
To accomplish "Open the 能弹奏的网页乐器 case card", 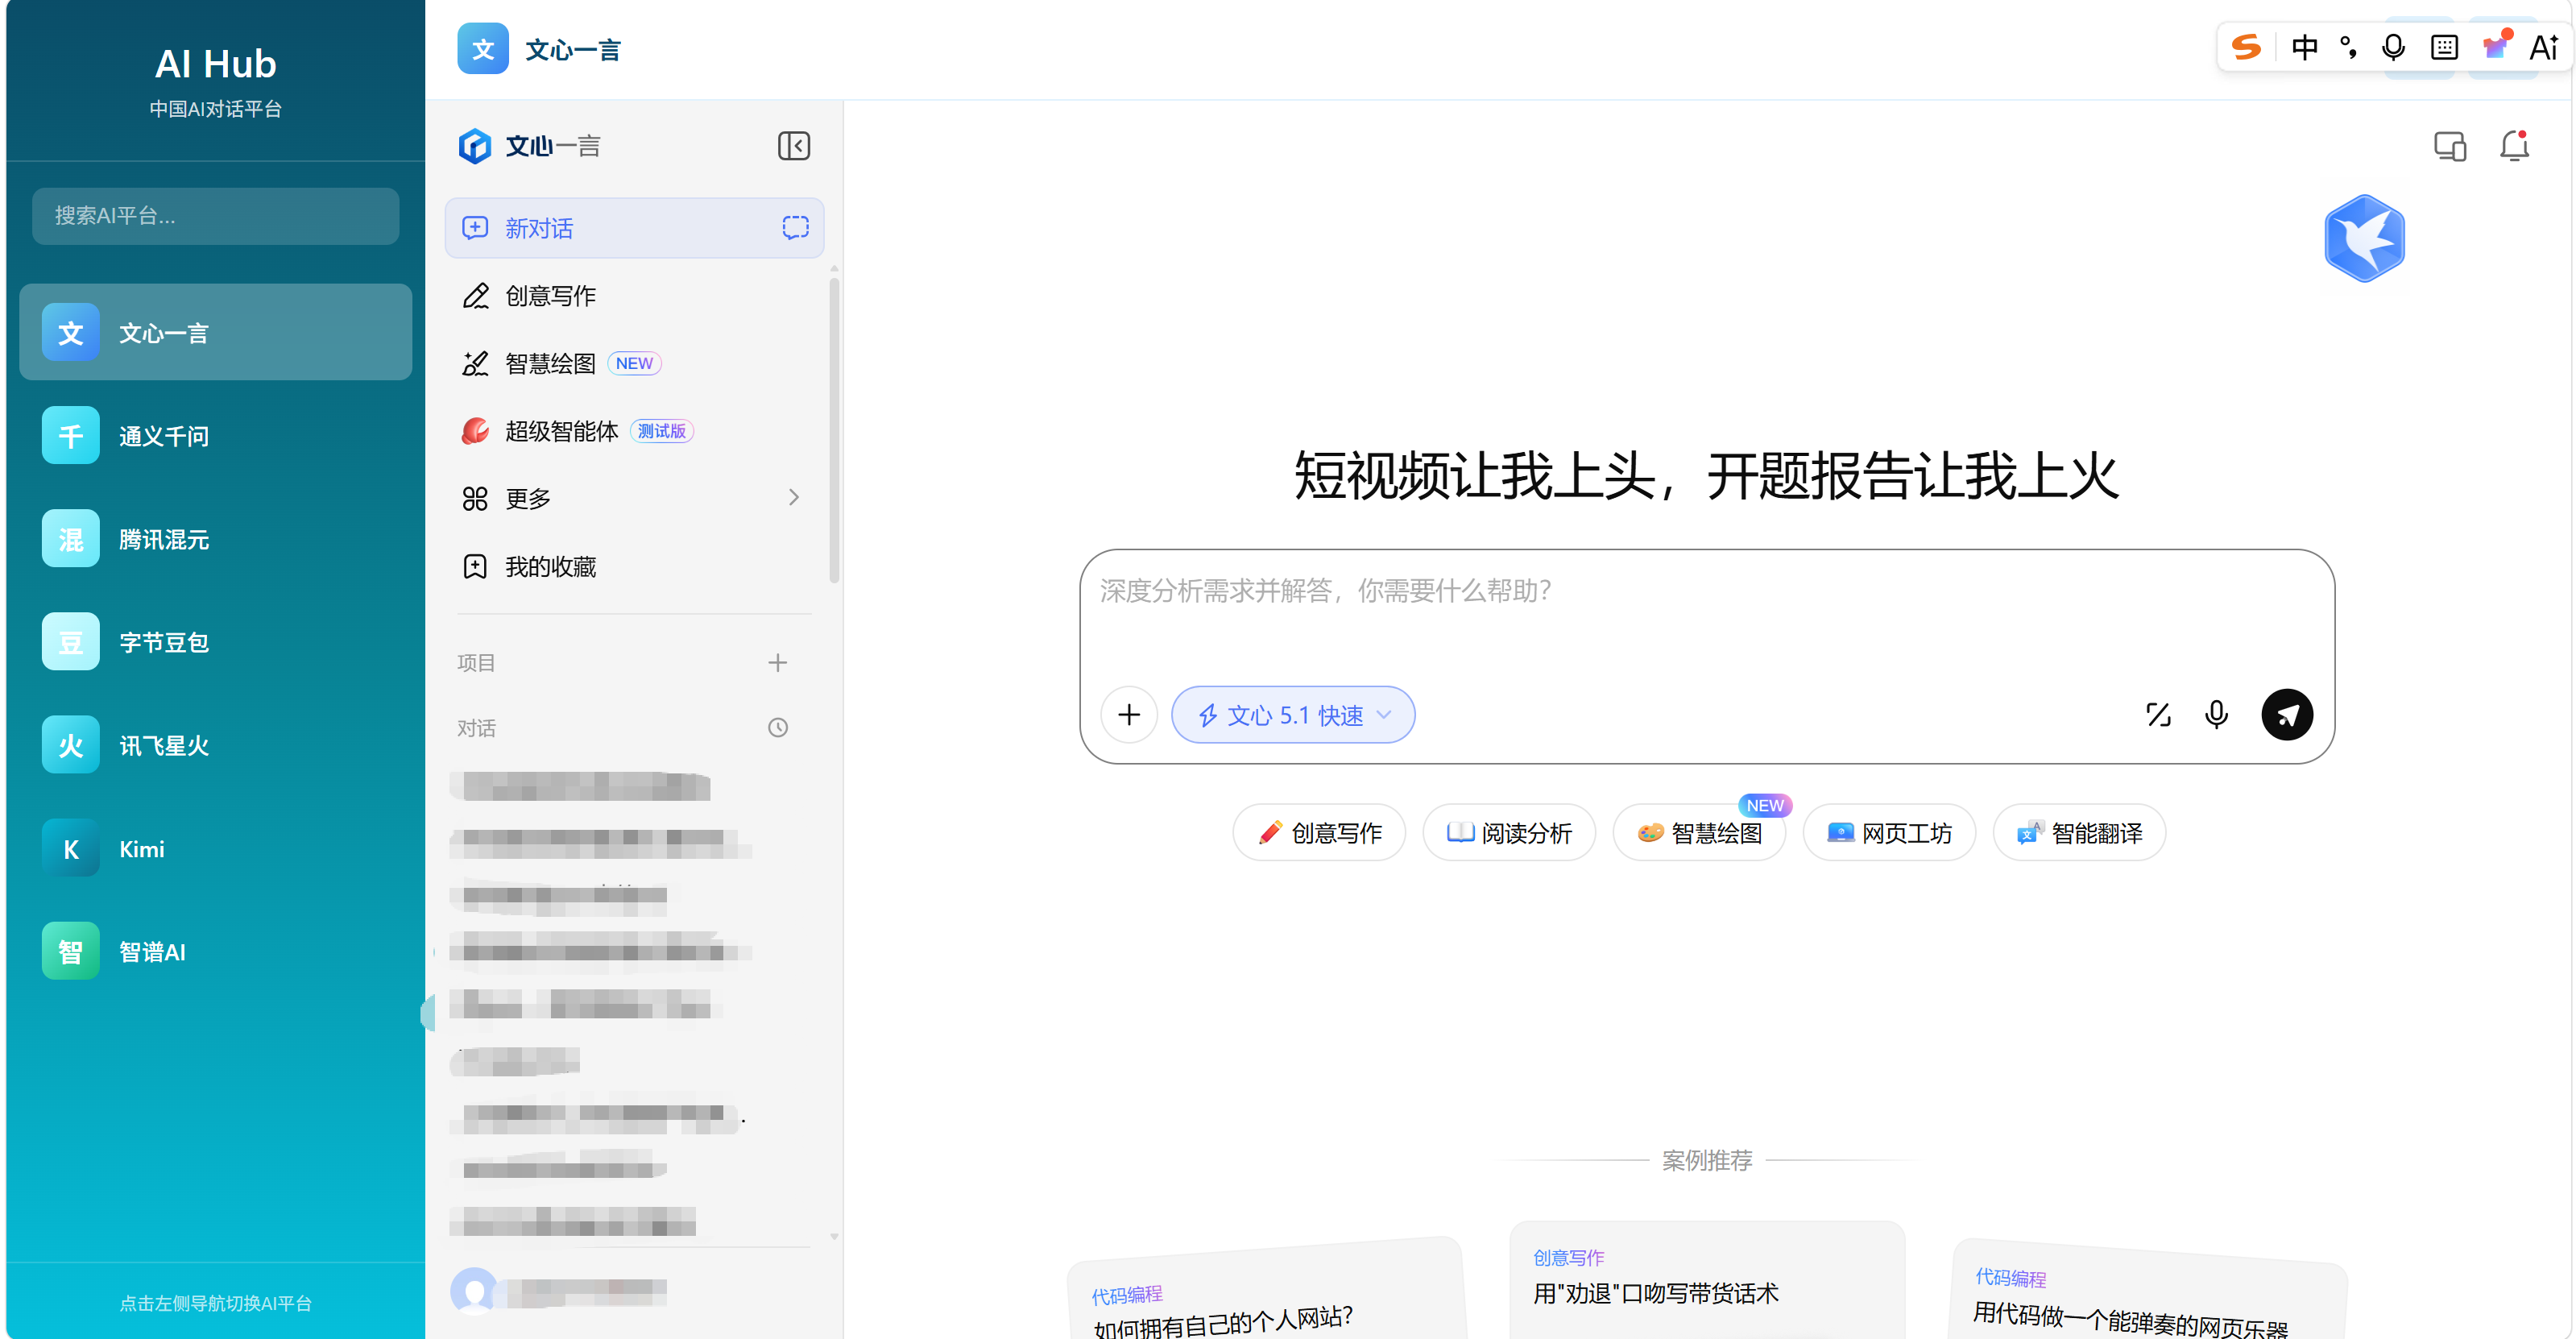I will [2148, 1290].
